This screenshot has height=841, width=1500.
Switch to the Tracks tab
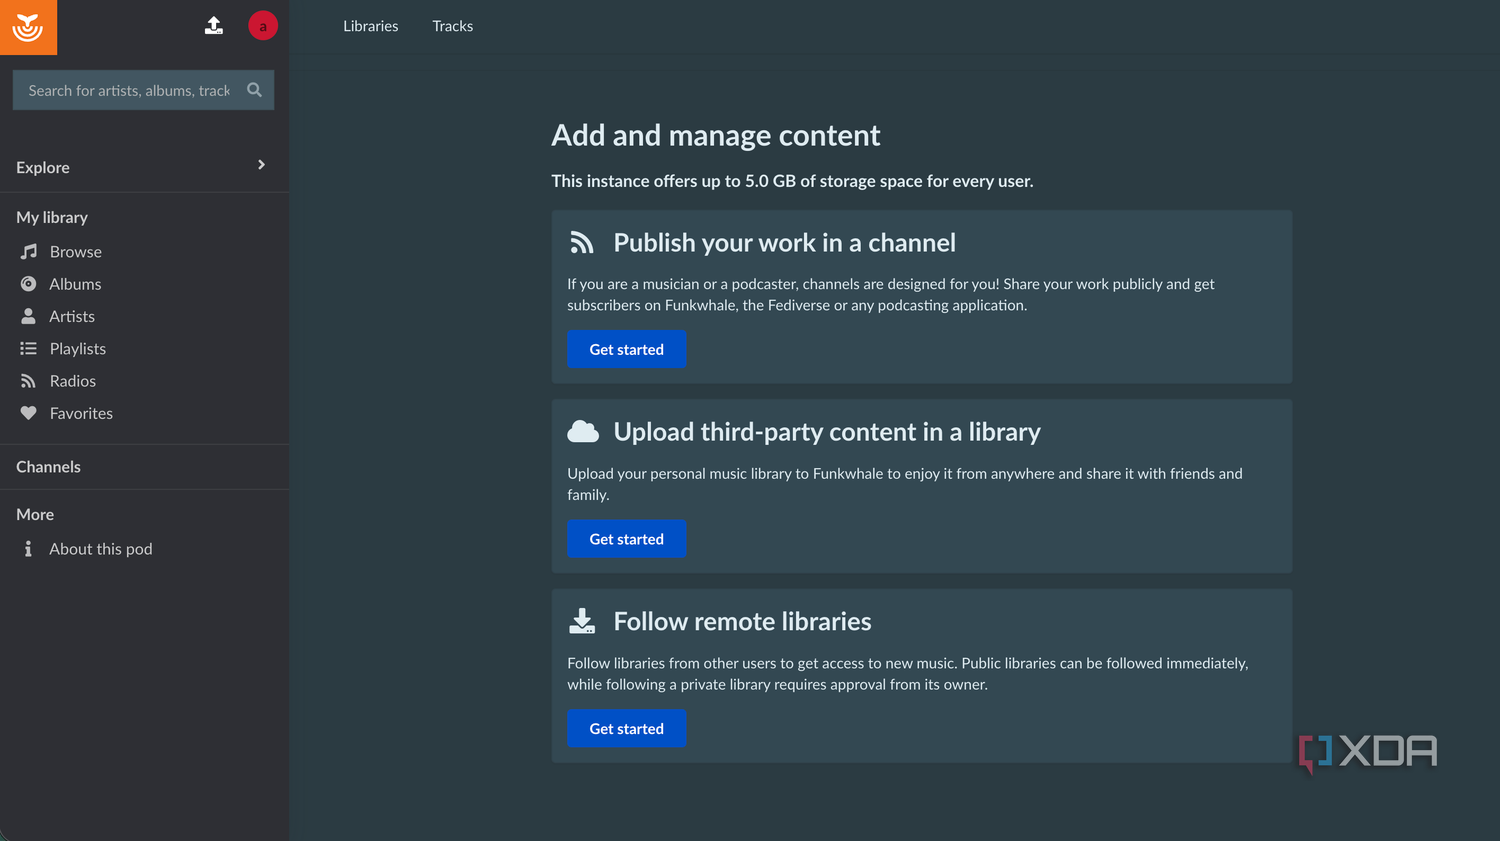pyautogui.click(x=453, y=26)
